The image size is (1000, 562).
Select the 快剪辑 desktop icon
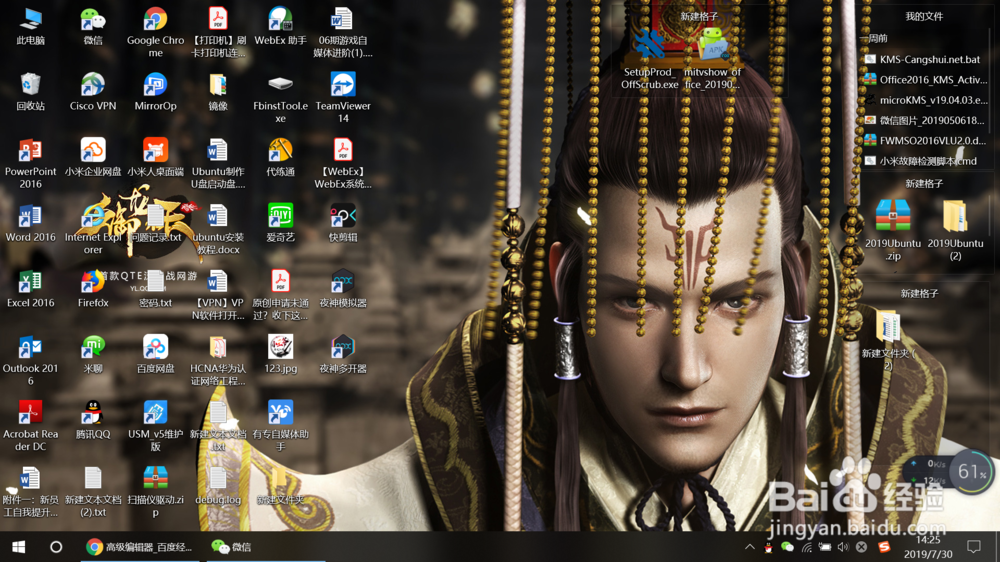tap(342, 224)
